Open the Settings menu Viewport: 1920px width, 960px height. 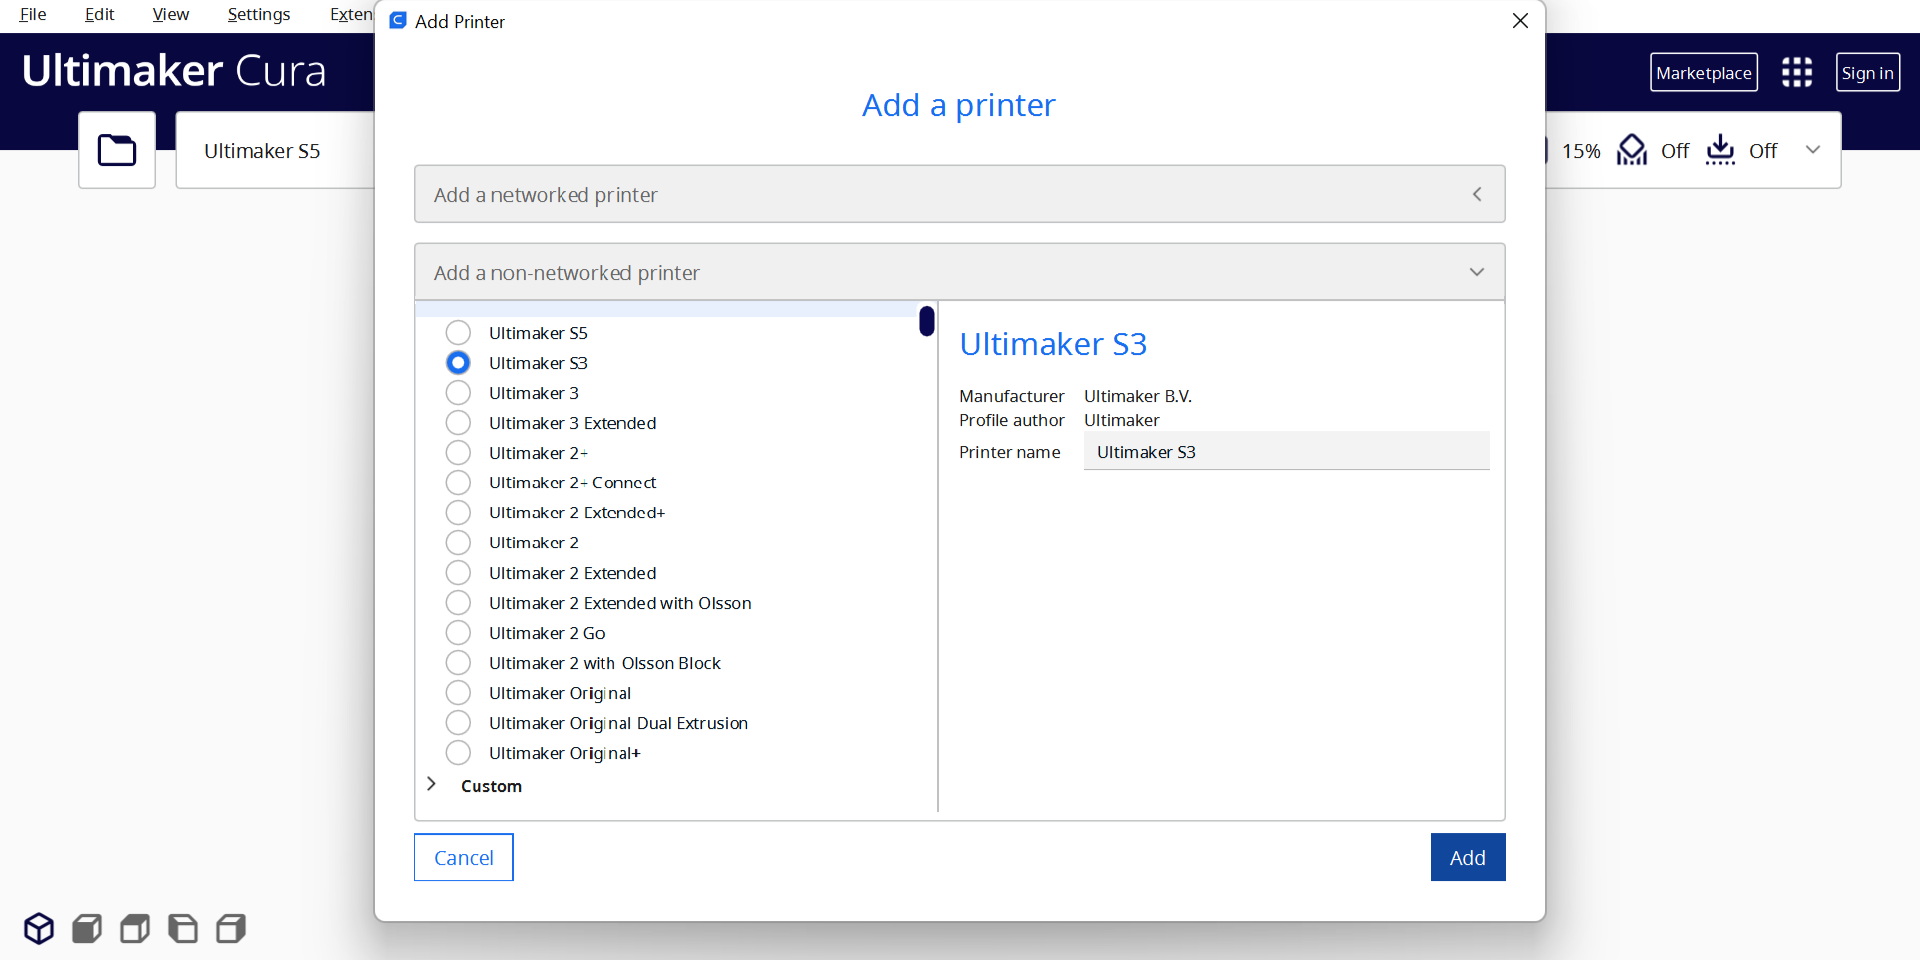[258, 15]
